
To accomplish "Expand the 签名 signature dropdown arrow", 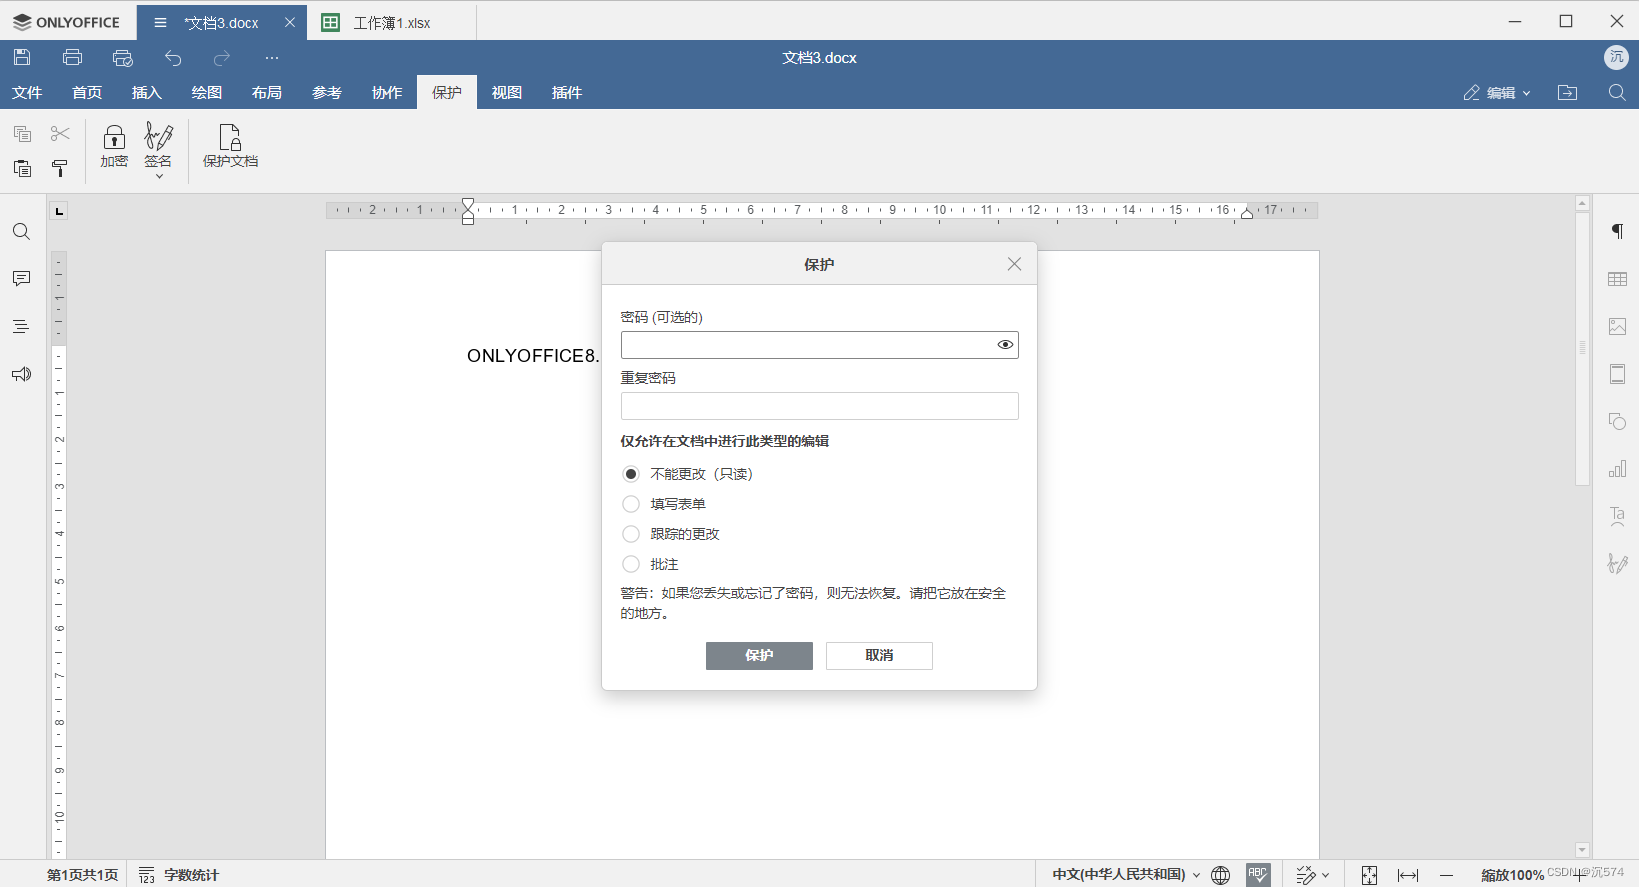I will click(x=159, y=176).
